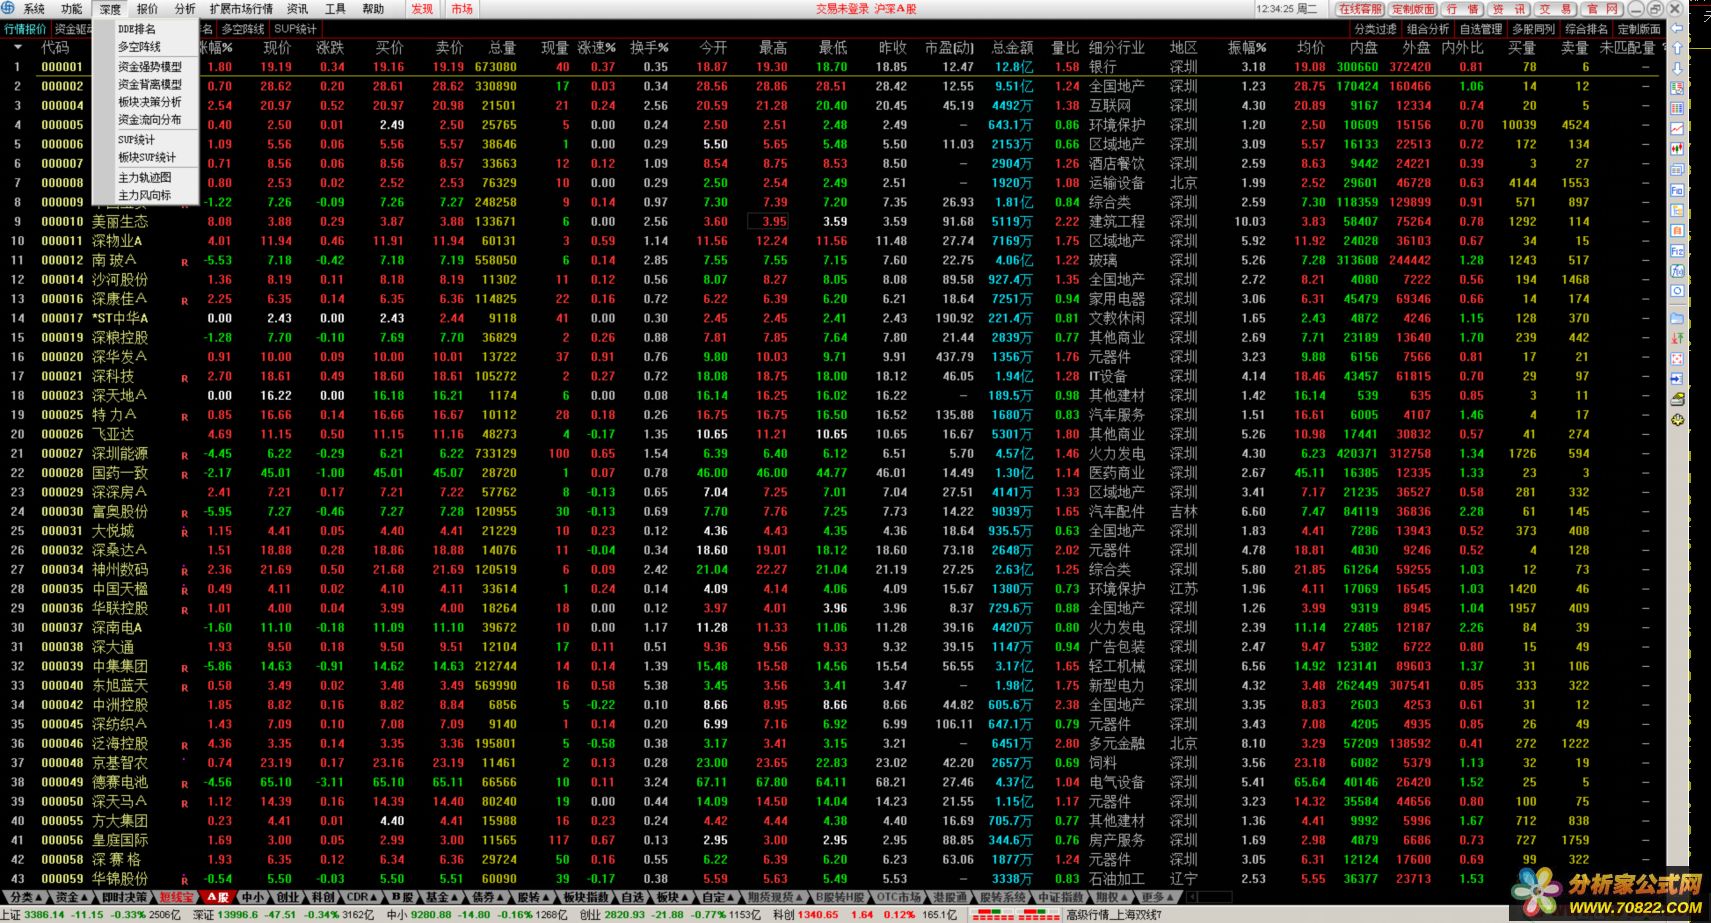
Task: Click the 行情 title bar button
Action: 1463,9
